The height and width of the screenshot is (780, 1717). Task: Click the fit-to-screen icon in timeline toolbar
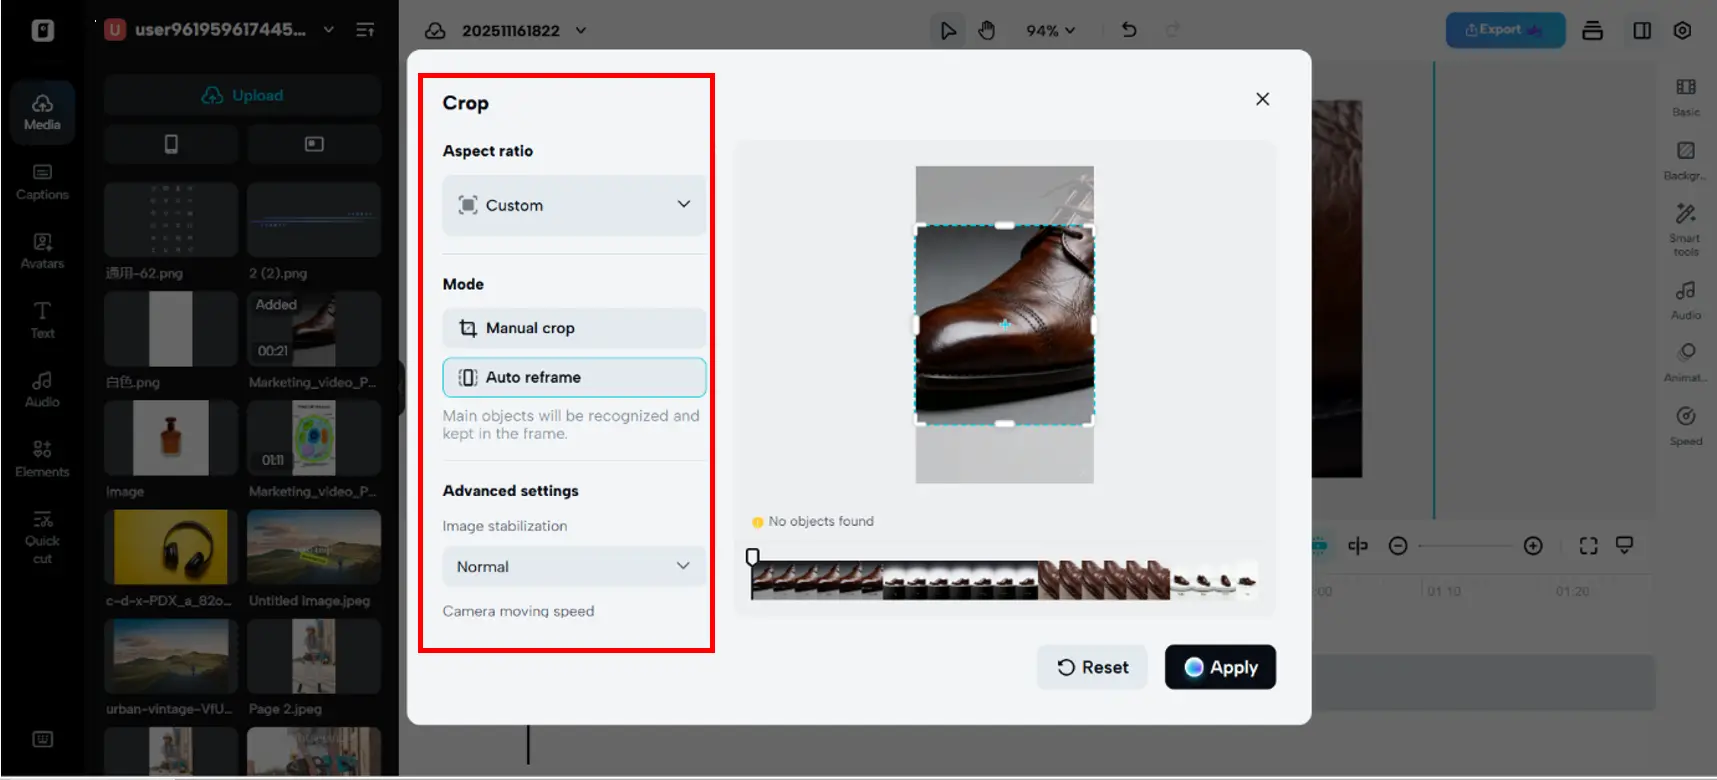click(x=1588, y=546)
